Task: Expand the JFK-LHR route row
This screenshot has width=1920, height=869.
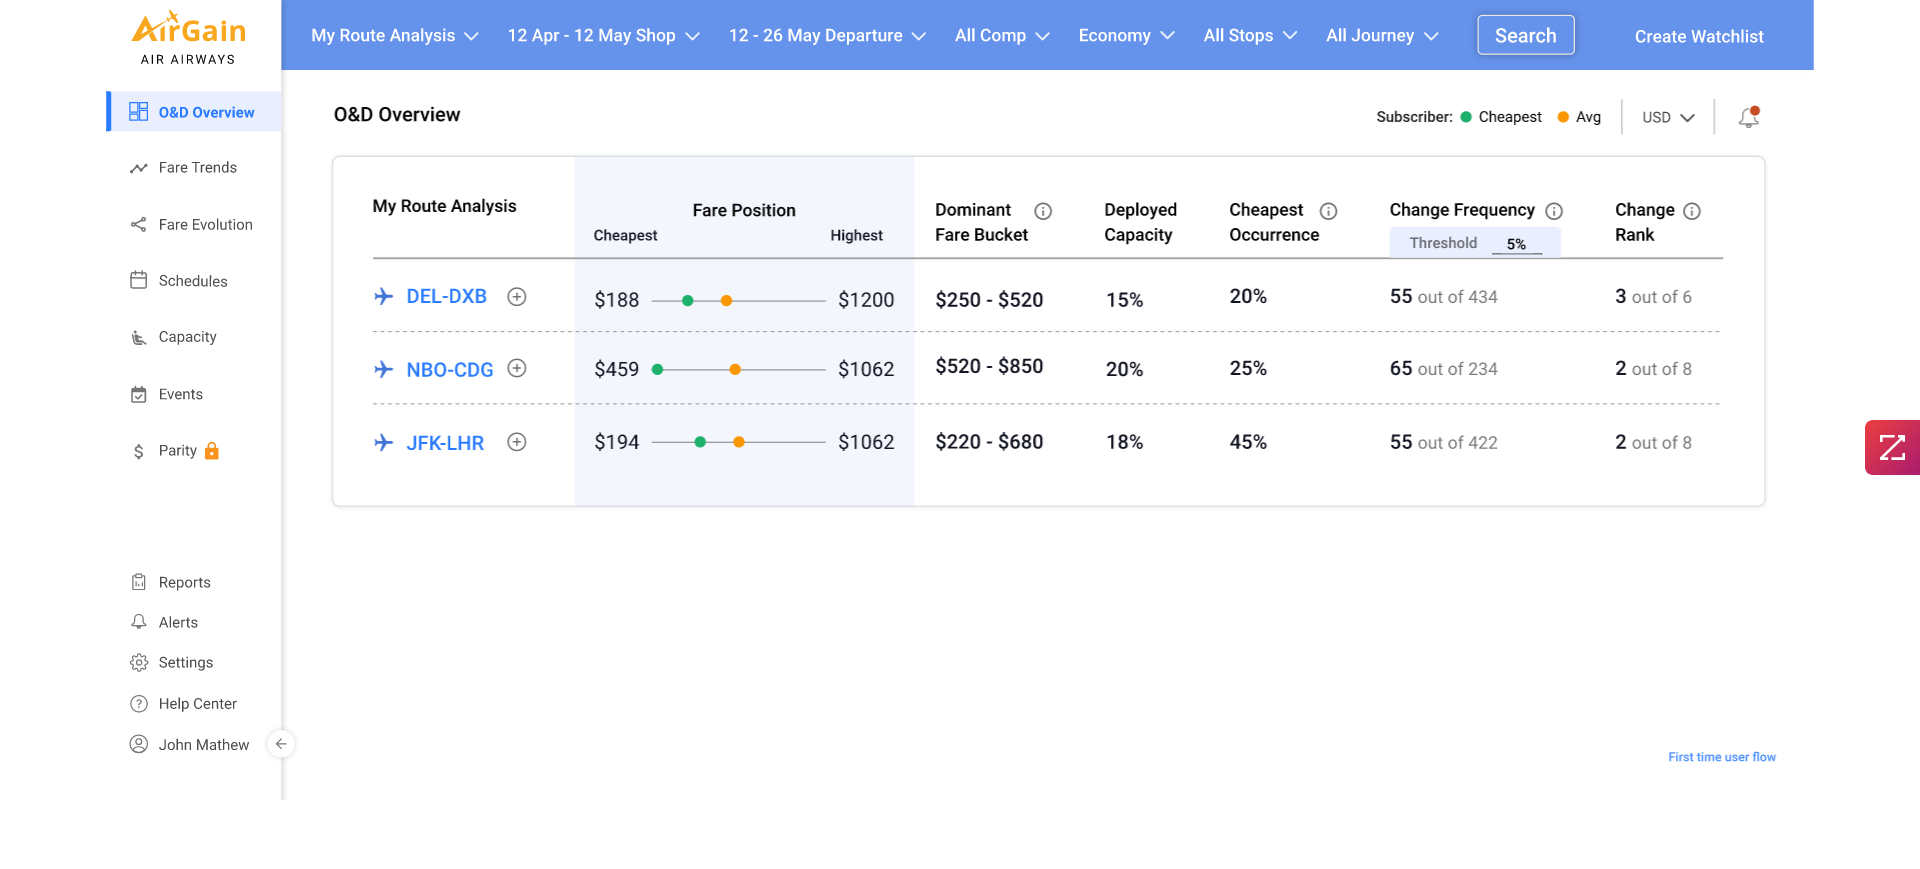Action: [517, 442]
